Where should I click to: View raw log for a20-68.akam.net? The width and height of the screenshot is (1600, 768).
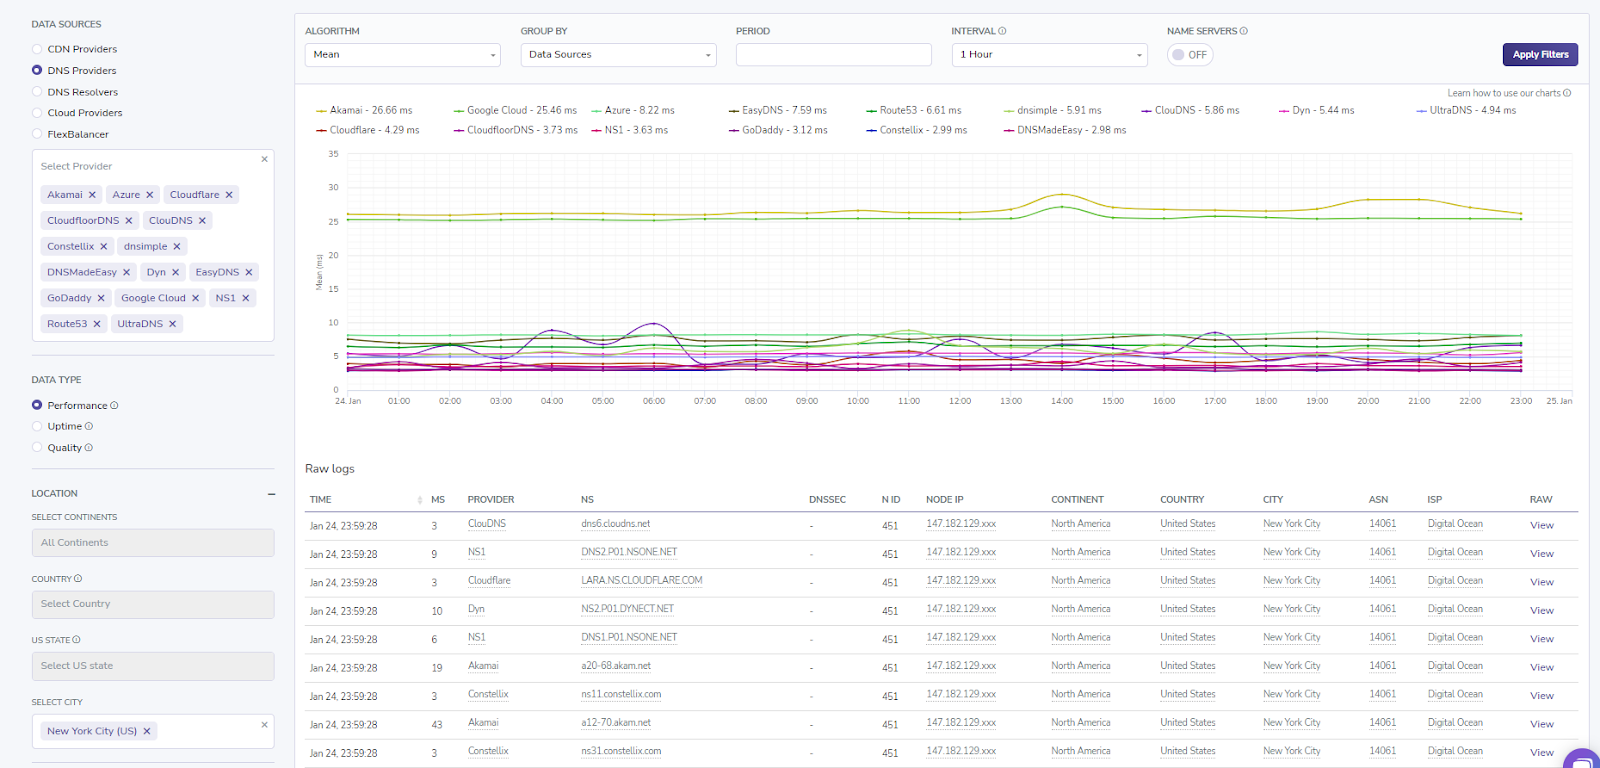(x=1541, y=667)
